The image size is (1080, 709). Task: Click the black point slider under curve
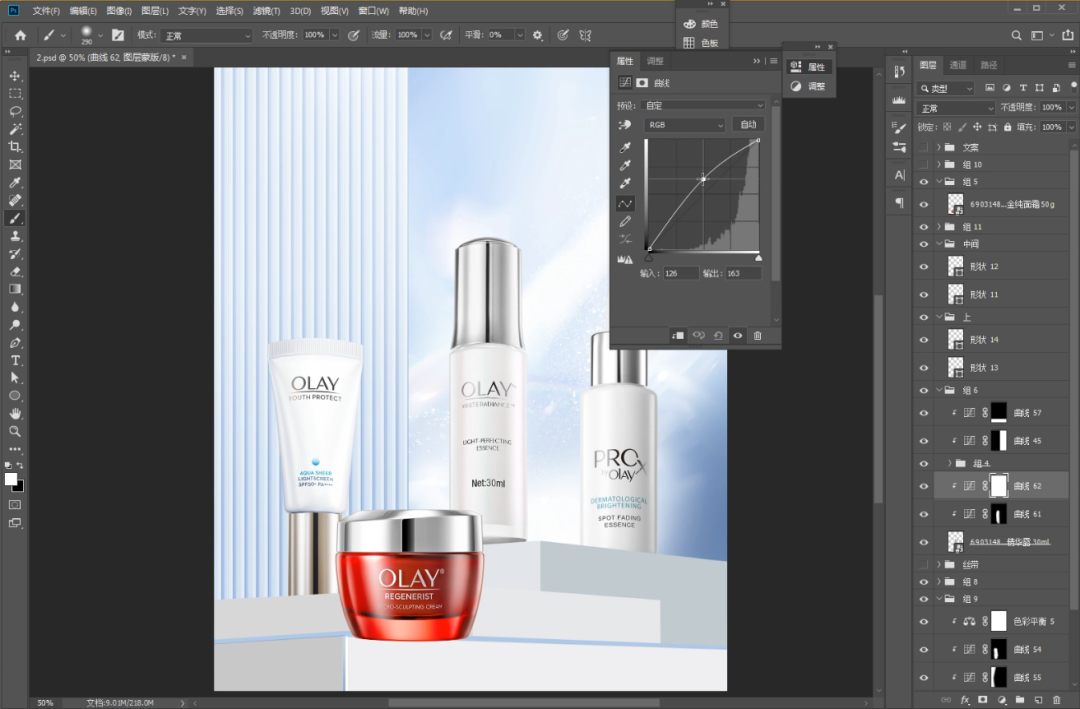tap(648, 258)
